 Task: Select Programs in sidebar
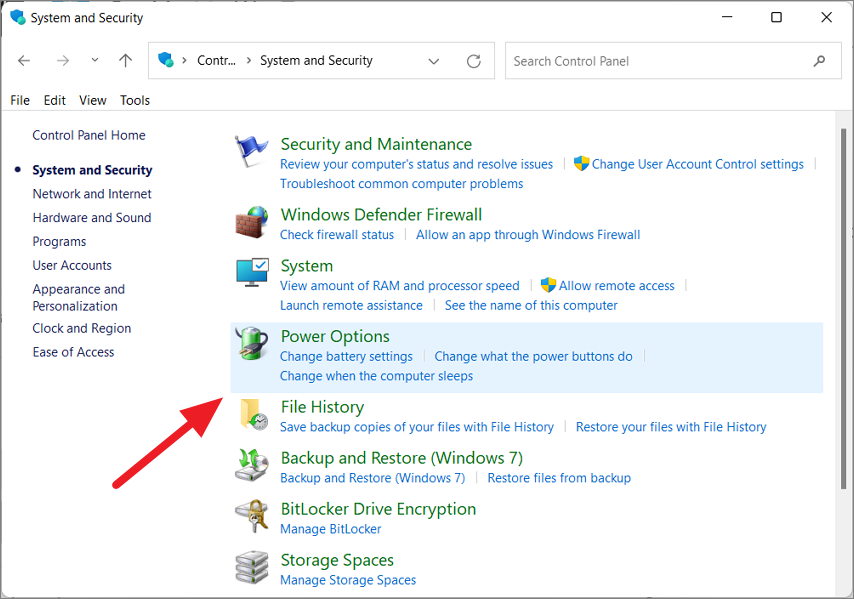click(59, 241)
